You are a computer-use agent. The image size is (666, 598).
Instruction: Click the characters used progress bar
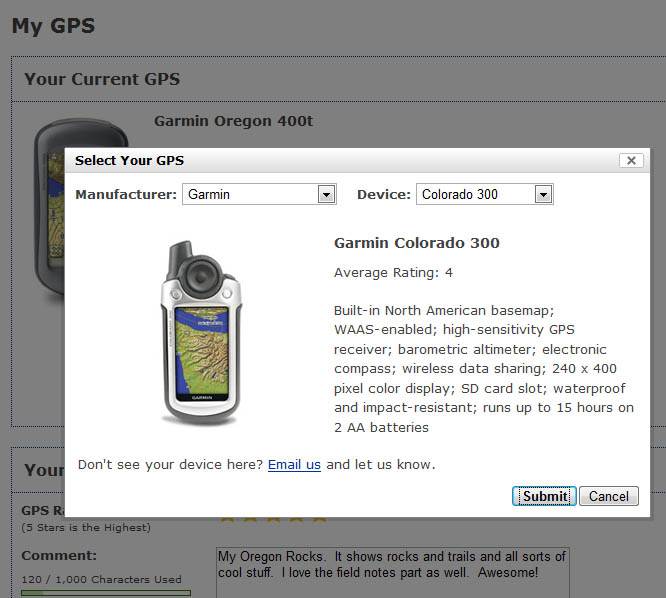click(x=106, y=593)
